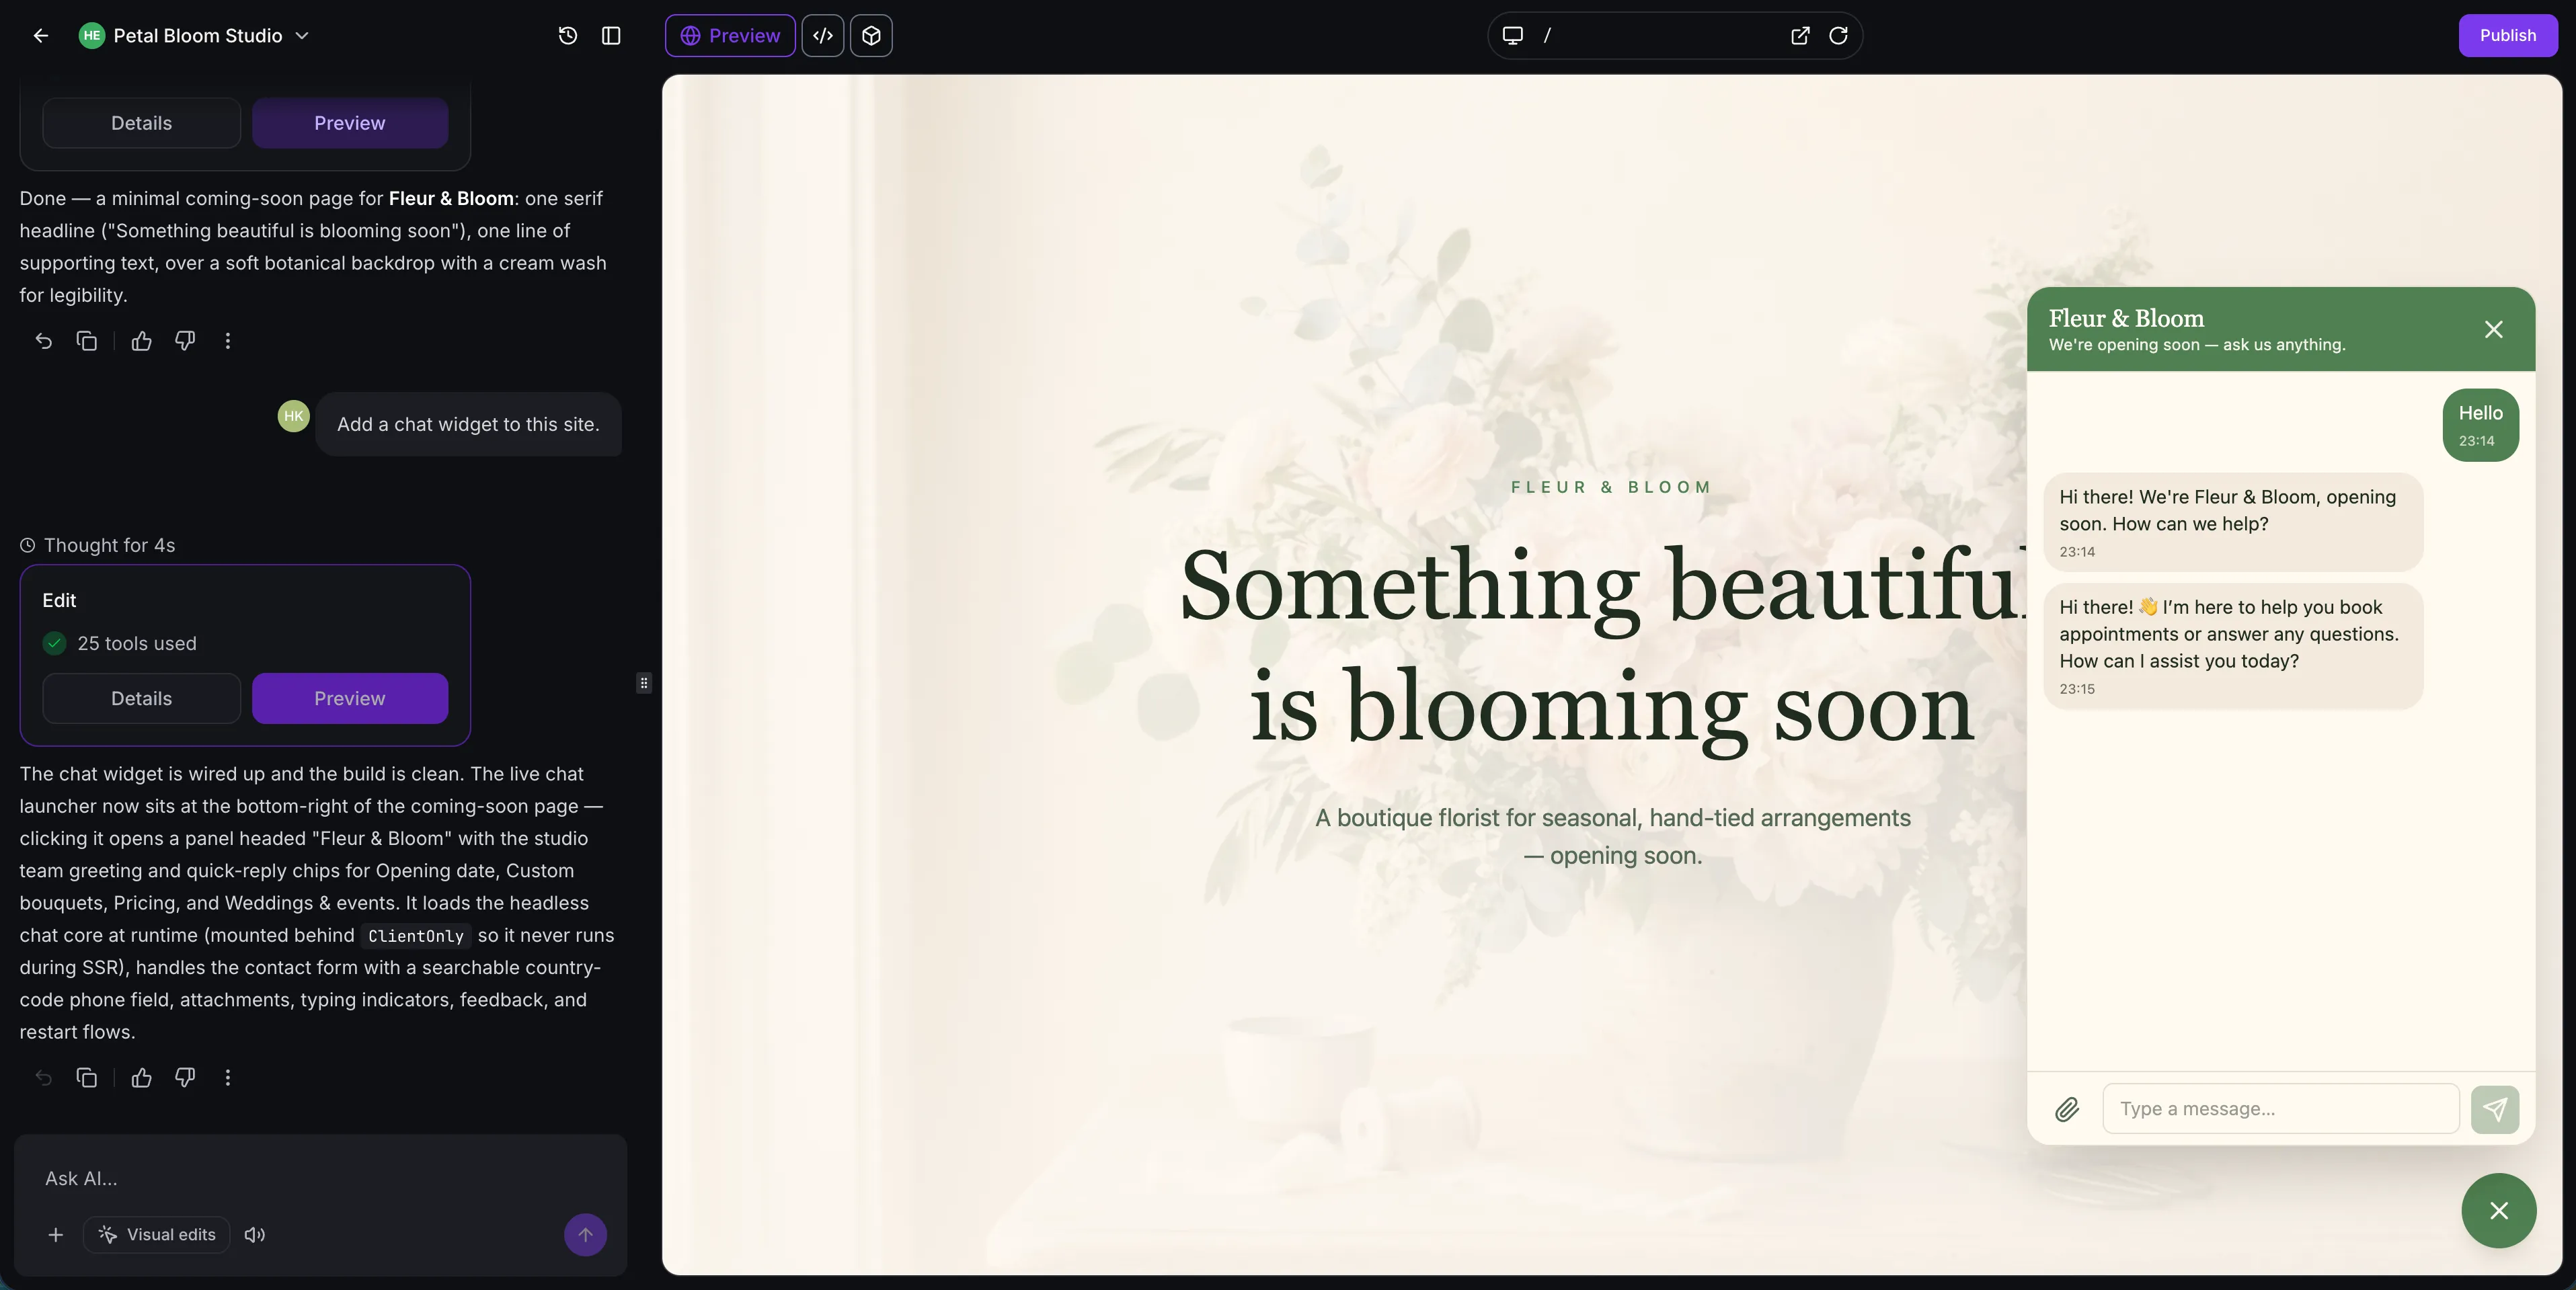The height and width of the screenshot is (1290, 2576).
Task: Undo icon under the coming-soon page response
Action: click(x=43, y=341)
